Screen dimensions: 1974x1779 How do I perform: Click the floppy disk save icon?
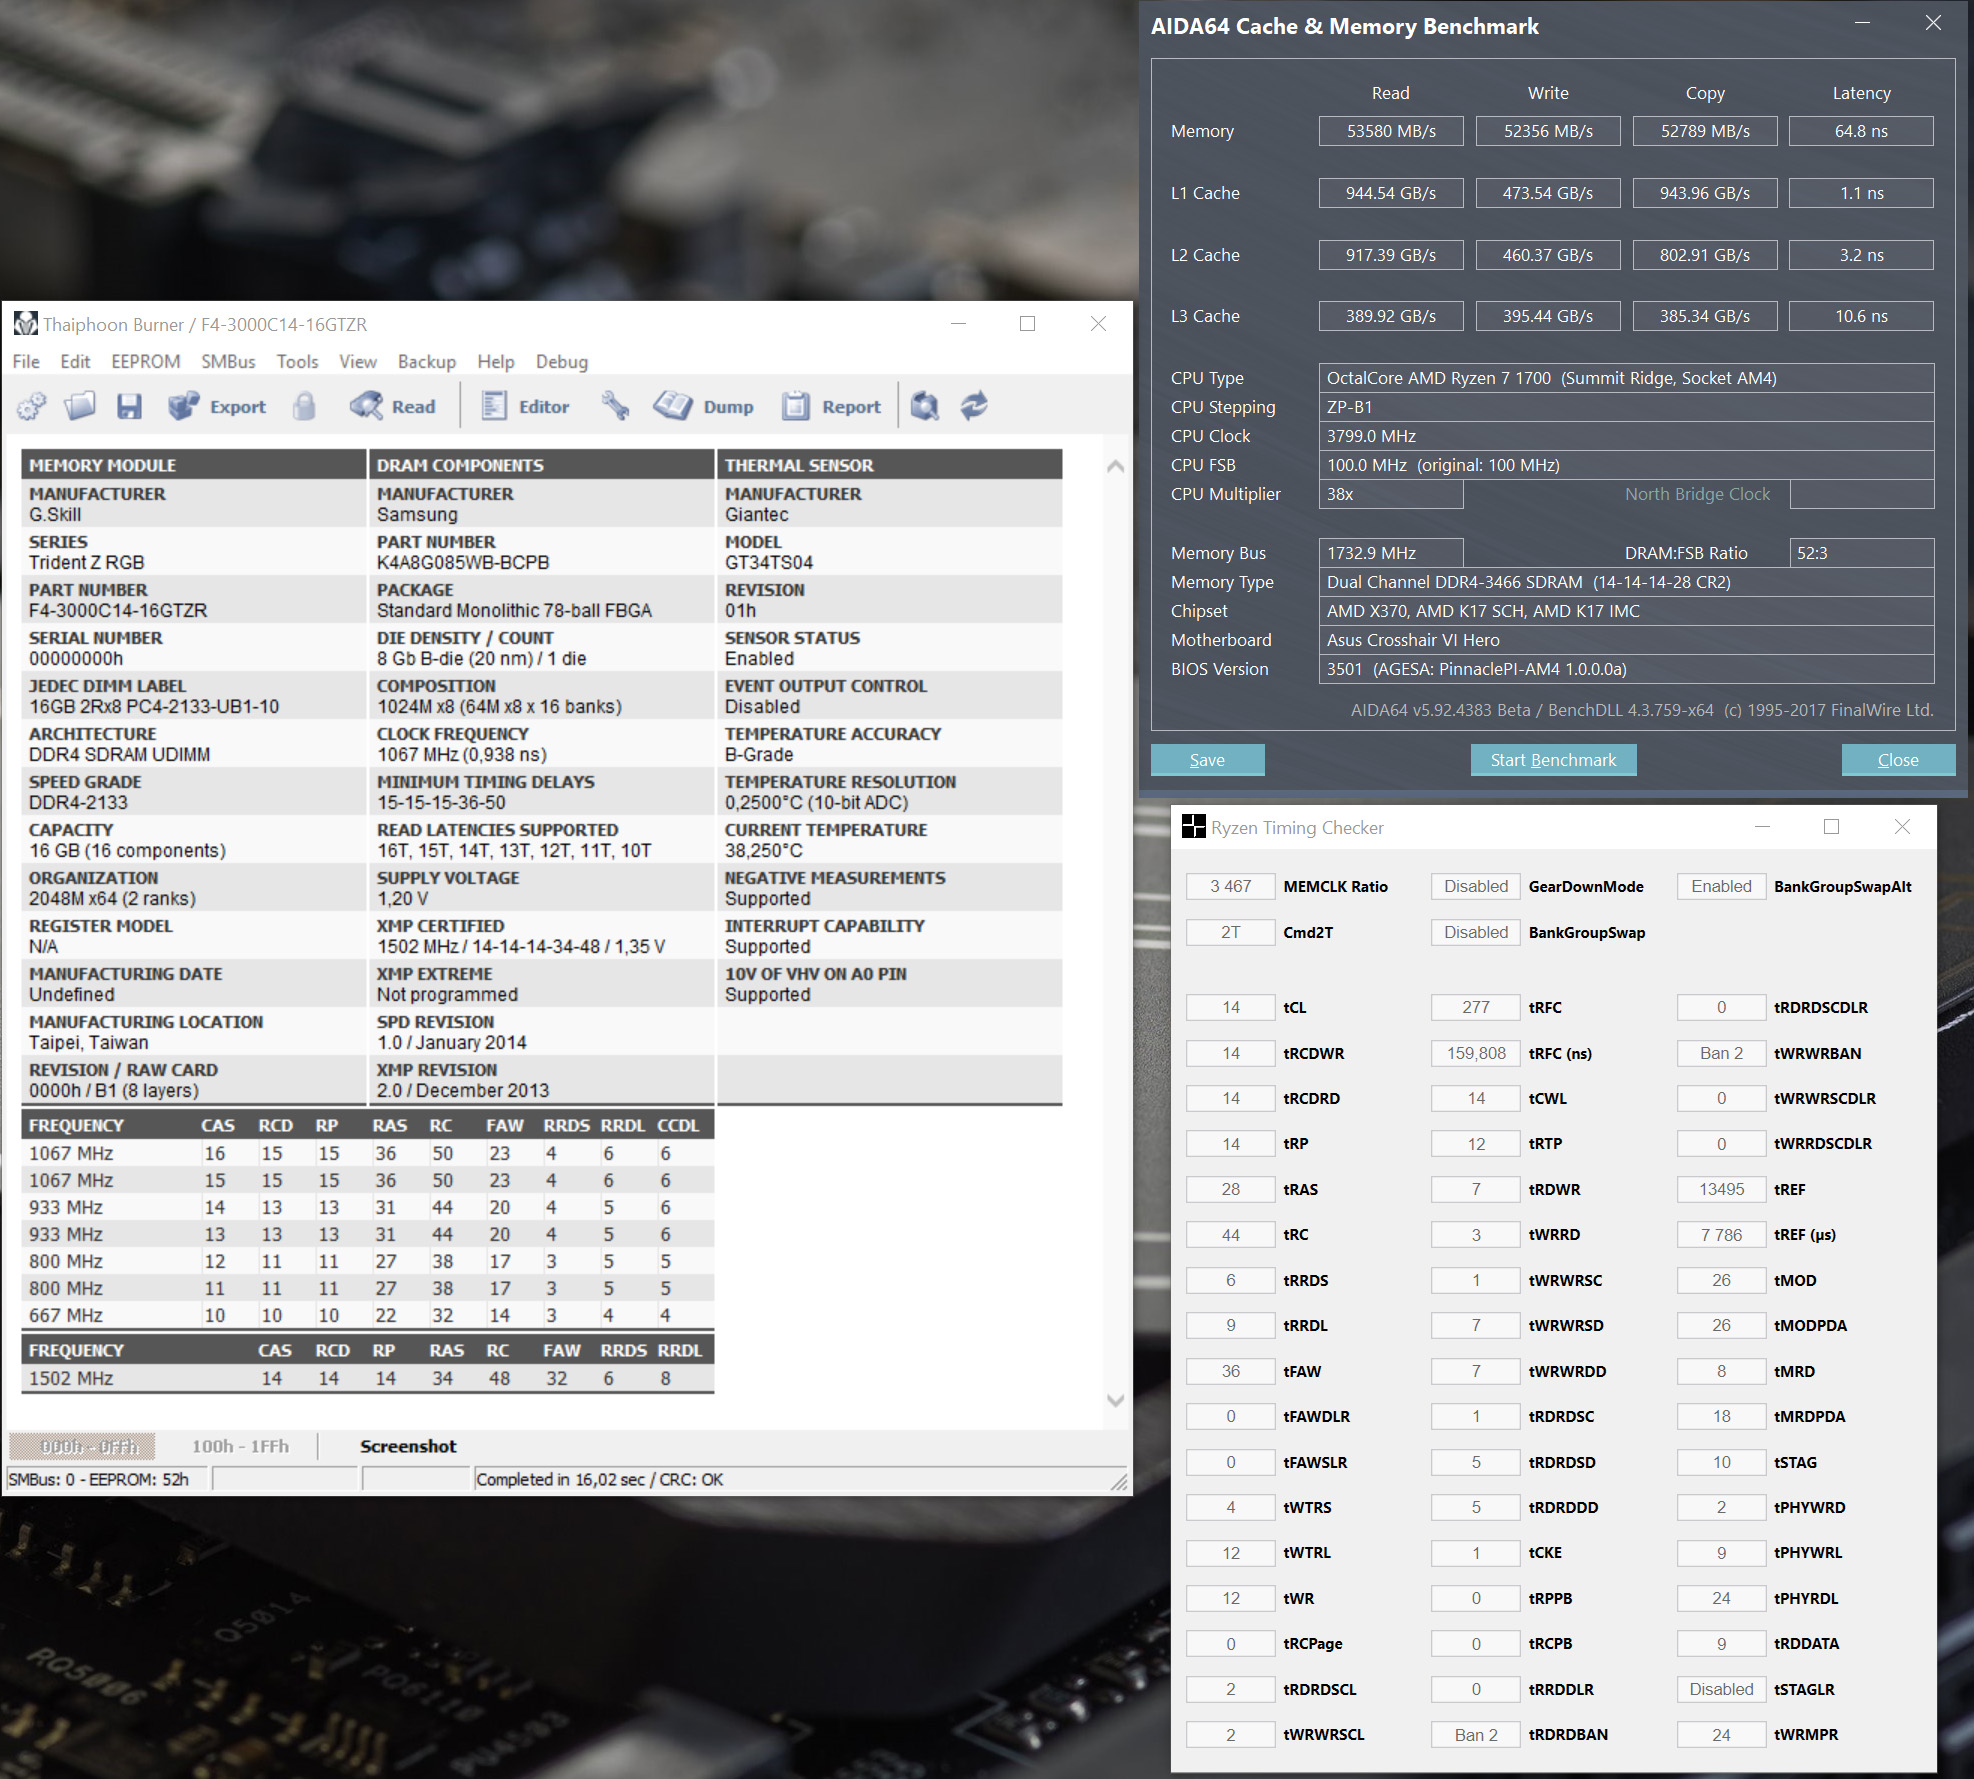129,406
